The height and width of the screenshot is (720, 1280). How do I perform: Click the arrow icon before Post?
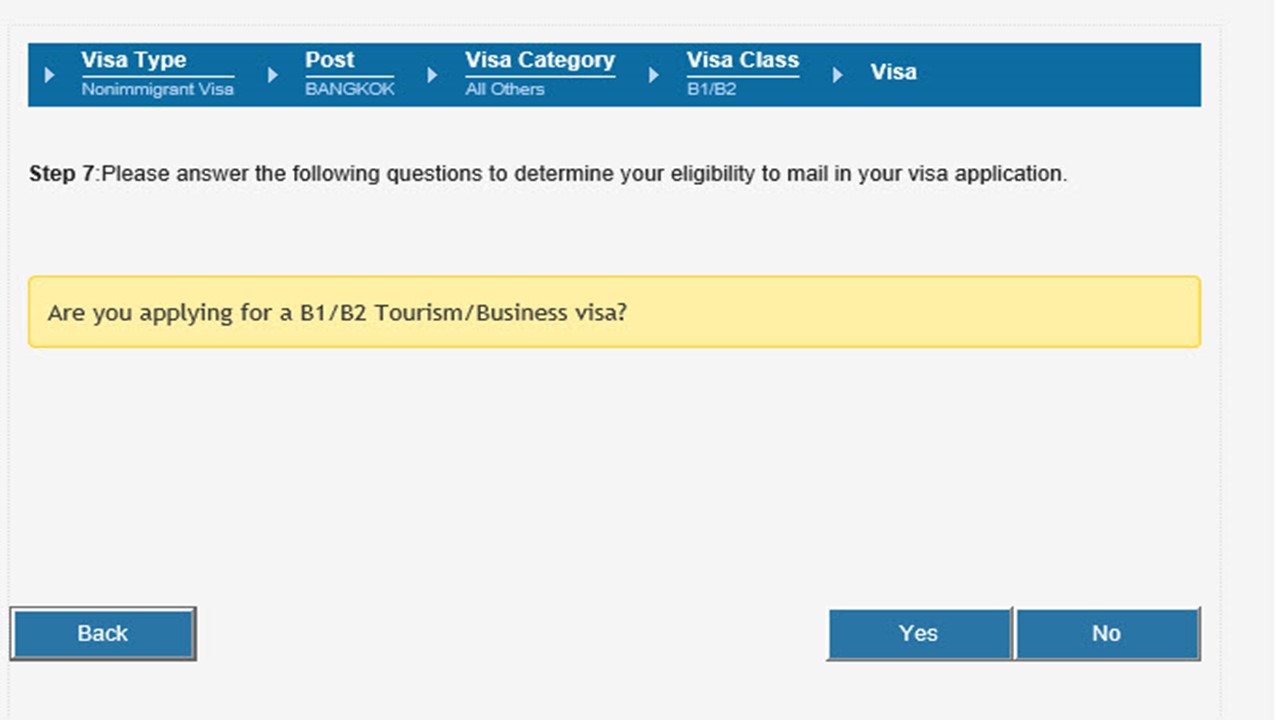273,74
